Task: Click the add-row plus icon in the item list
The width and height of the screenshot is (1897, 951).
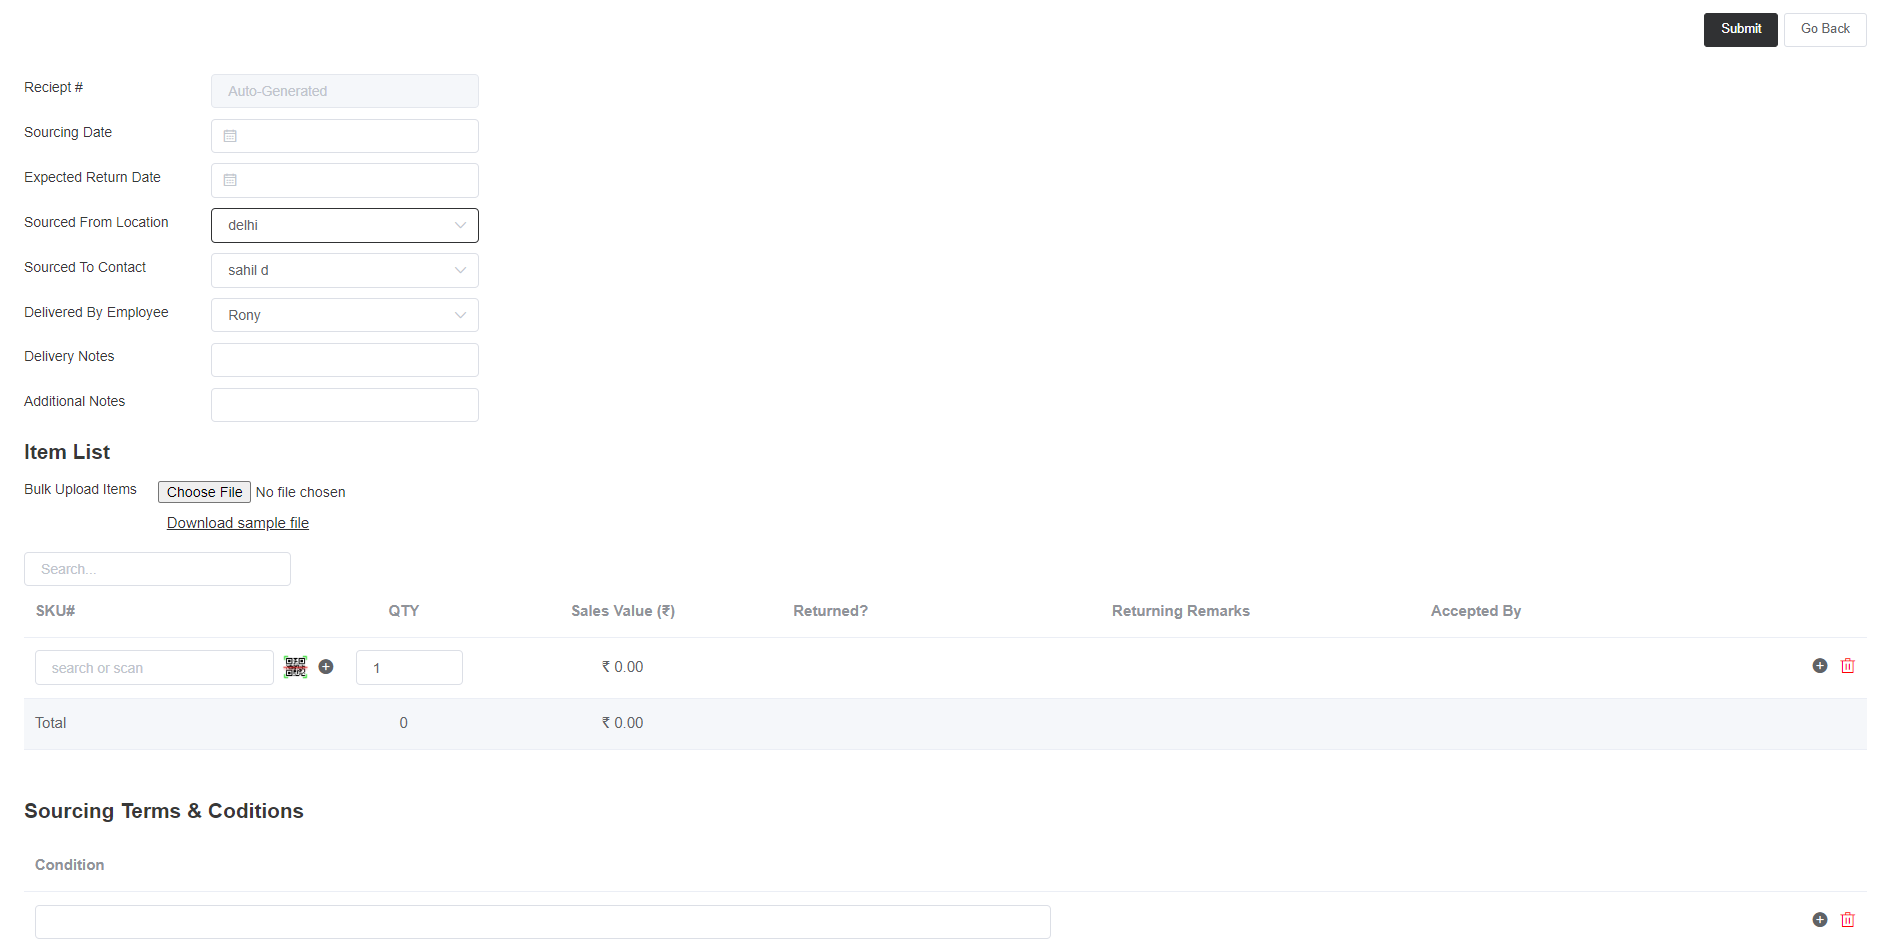Action: (x=1819, y=665)
